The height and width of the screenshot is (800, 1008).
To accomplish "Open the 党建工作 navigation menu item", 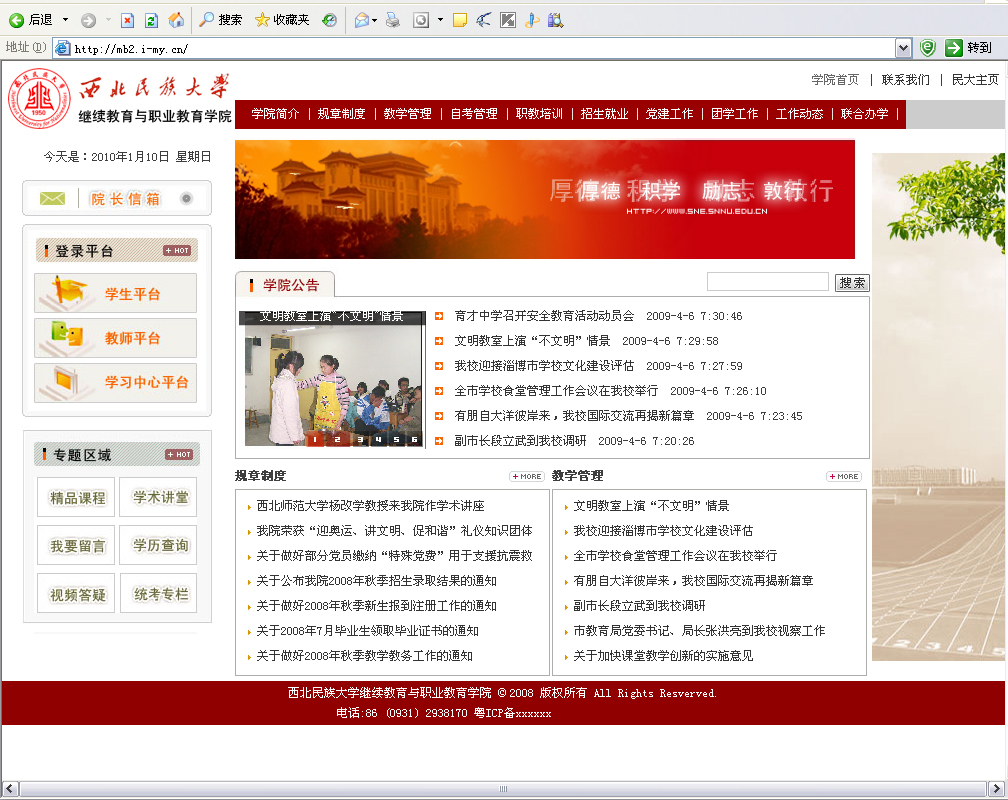I will click(x=669, y=114).
